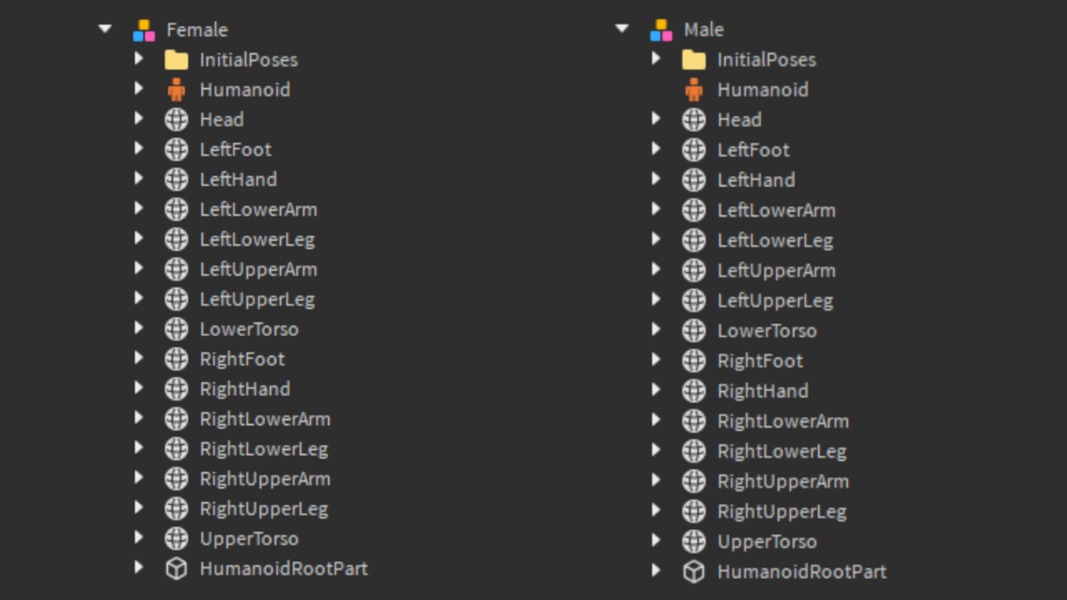Click the Female model icon
Screen dimensions: 1067x600
[x=144, y=30]
